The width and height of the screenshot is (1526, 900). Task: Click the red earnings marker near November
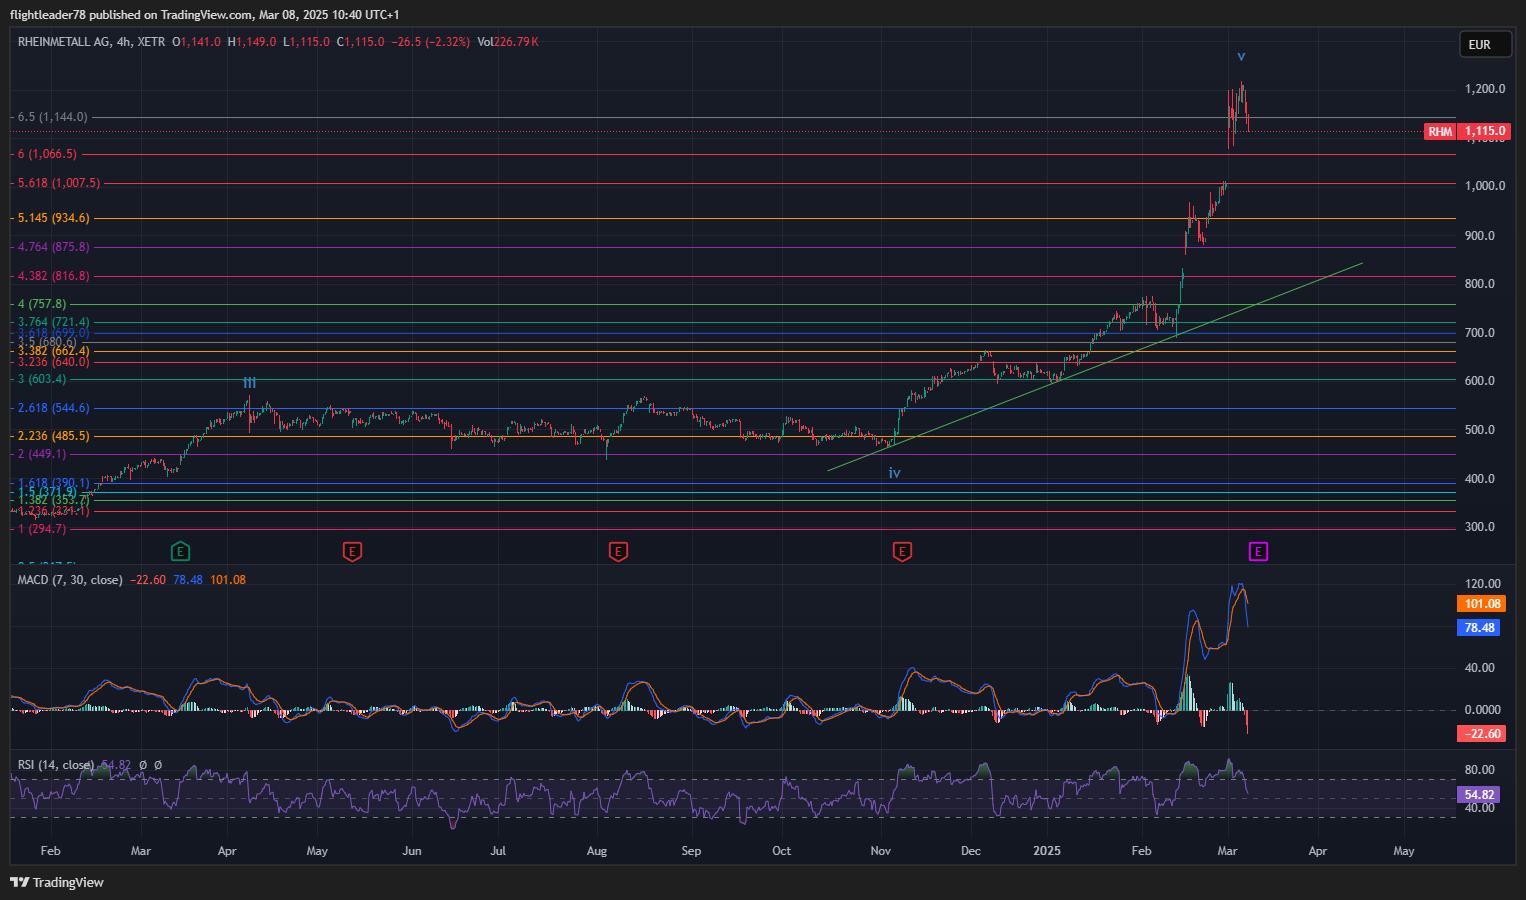[x=902, y=551]
